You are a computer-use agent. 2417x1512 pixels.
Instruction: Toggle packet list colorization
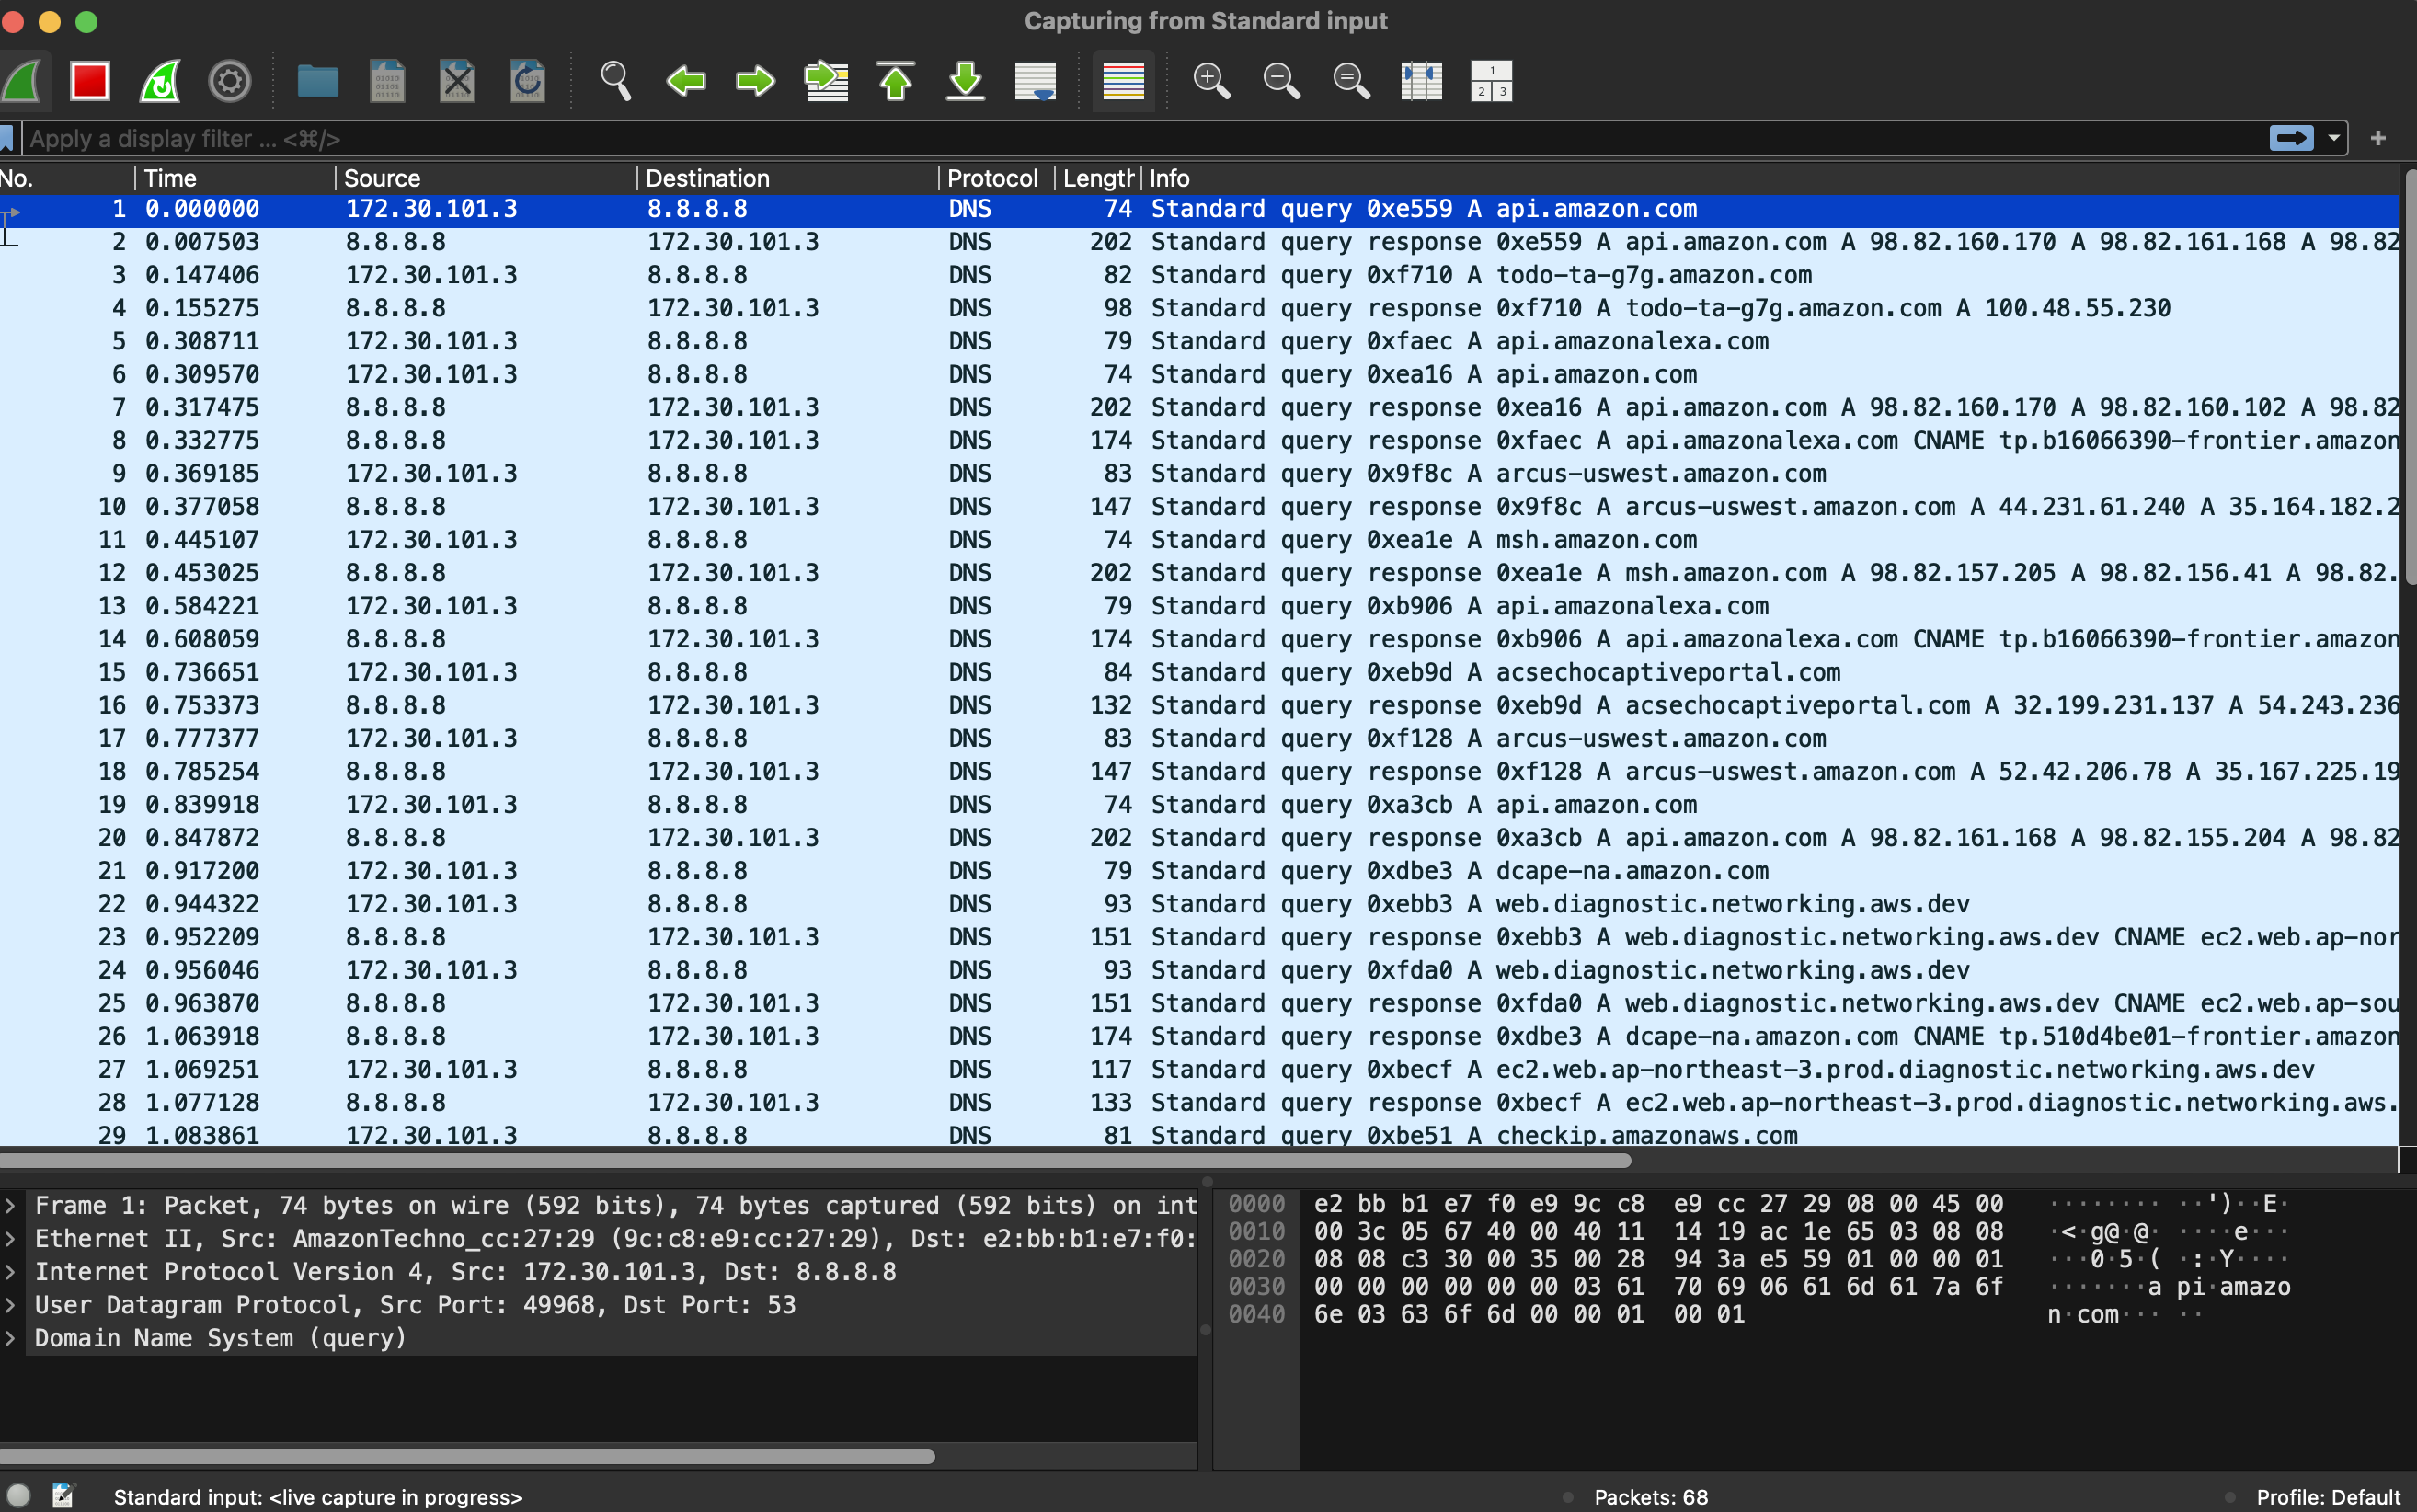click(x=1123, y=81)
